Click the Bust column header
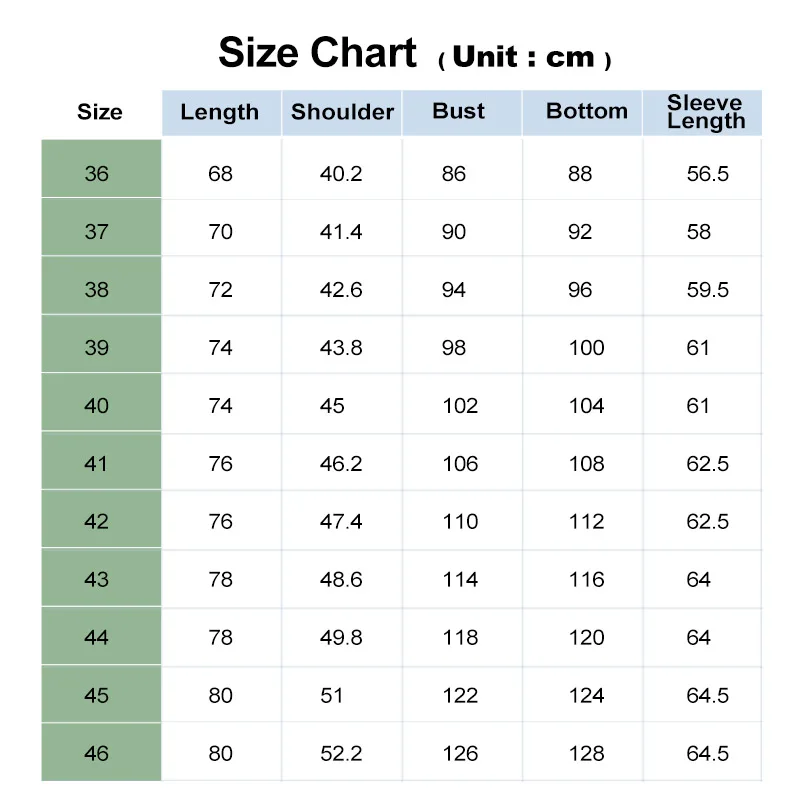 pyautogui.click(x=459, y=111)
